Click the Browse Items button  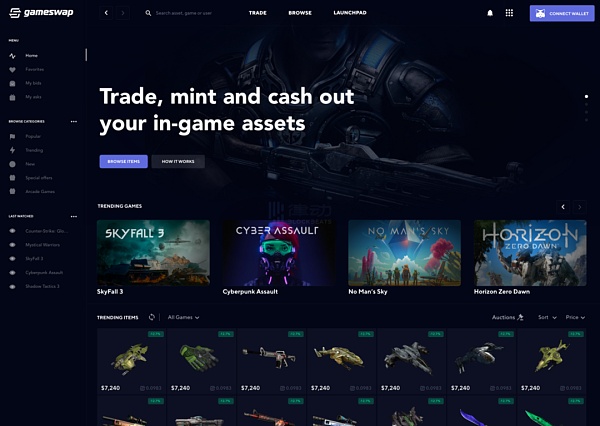click(124, 162)
